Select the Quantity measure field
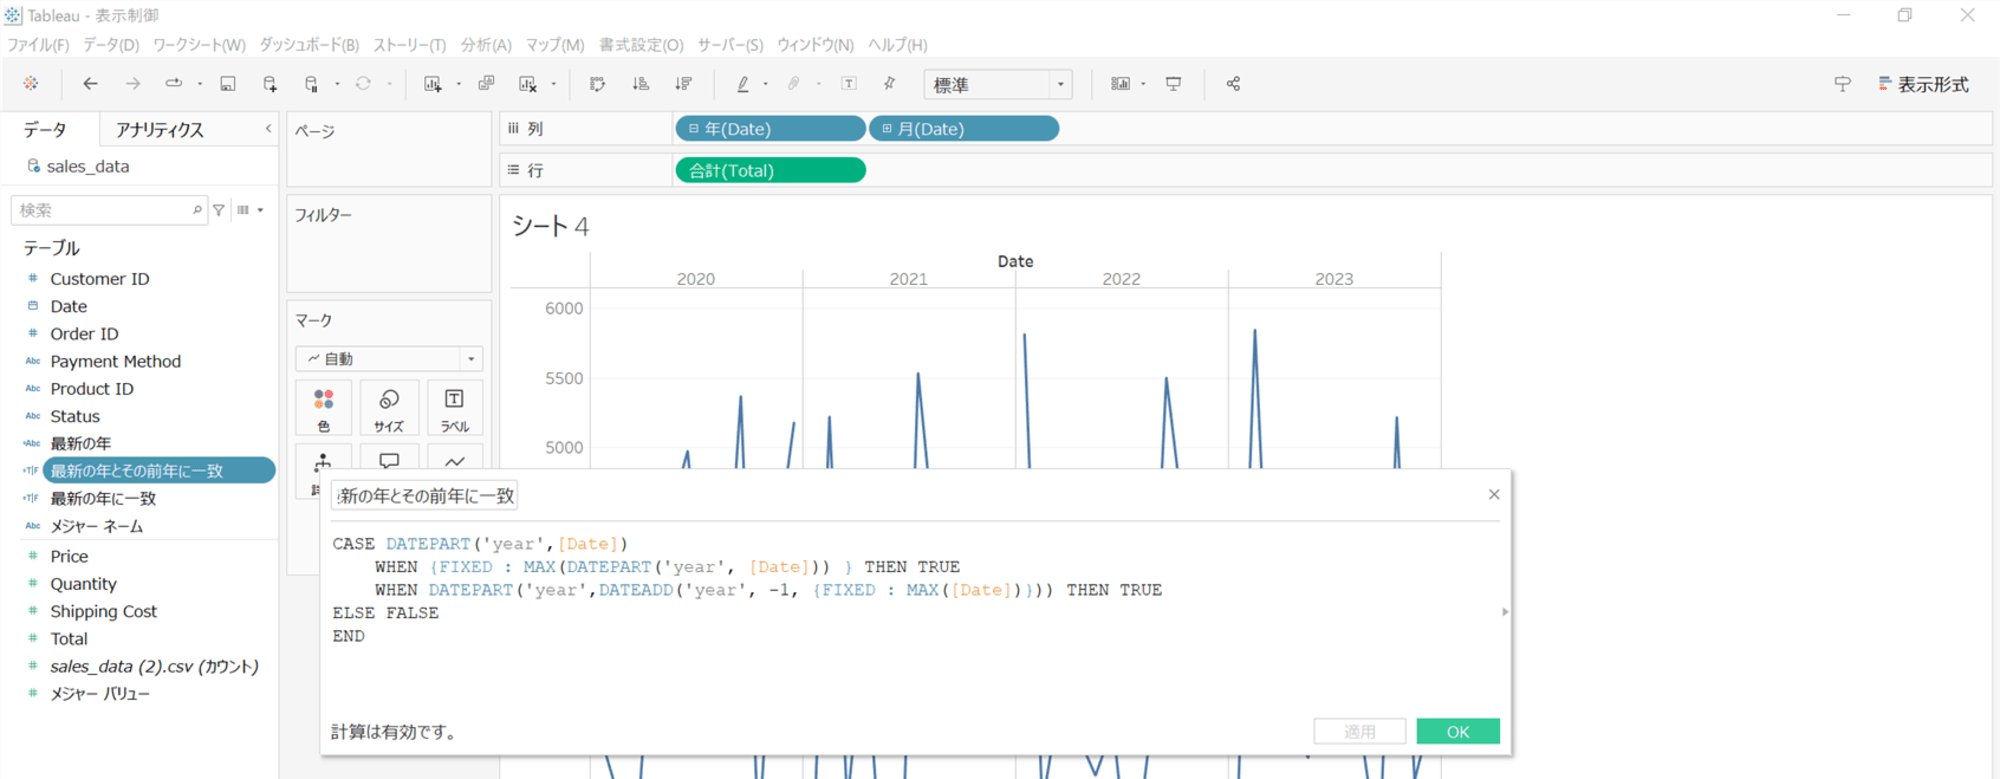Screen dimensions: 2000x779 84,584
